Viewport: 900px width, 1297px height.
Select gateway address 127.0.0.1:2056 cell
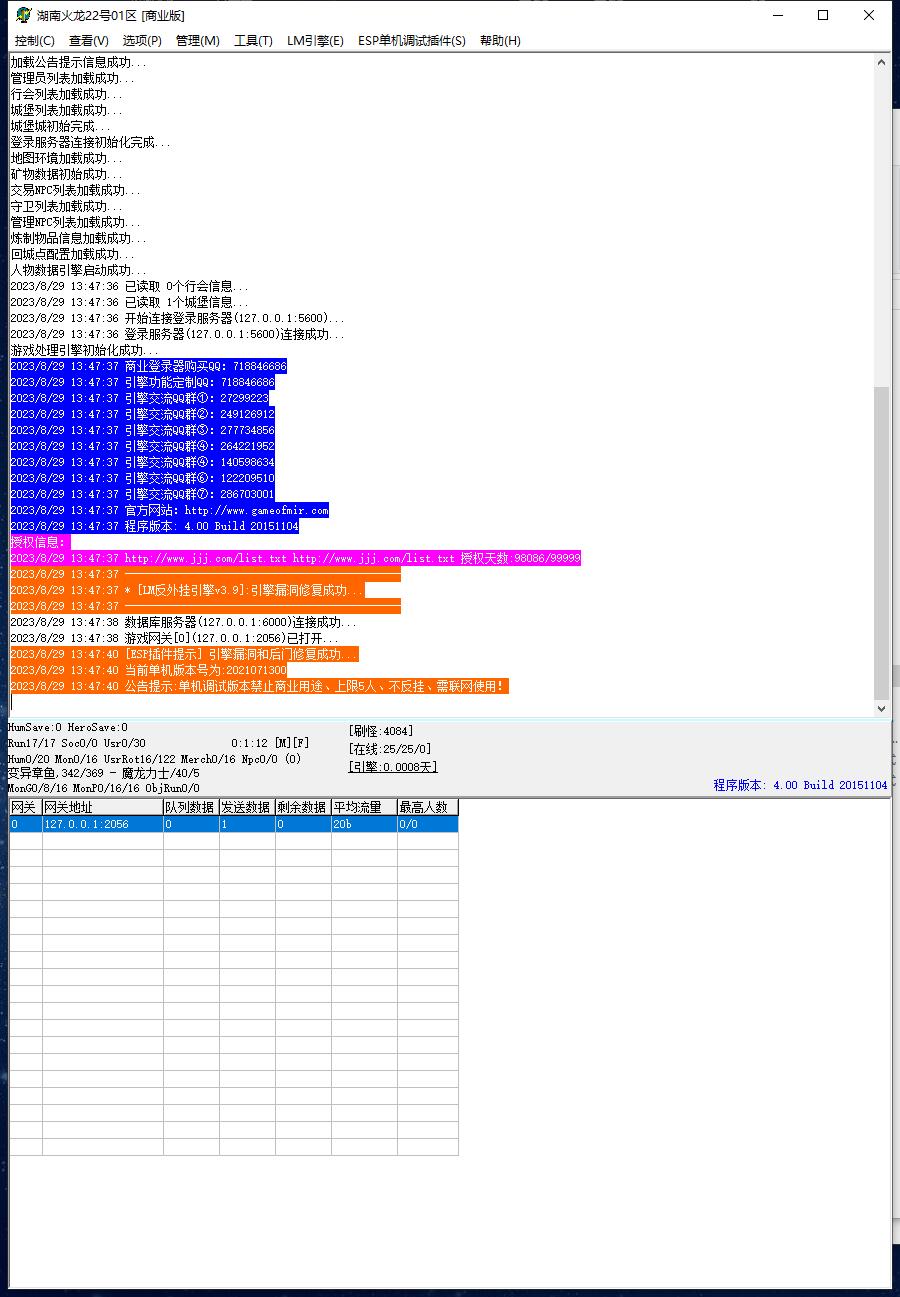(x=103, y=824)
